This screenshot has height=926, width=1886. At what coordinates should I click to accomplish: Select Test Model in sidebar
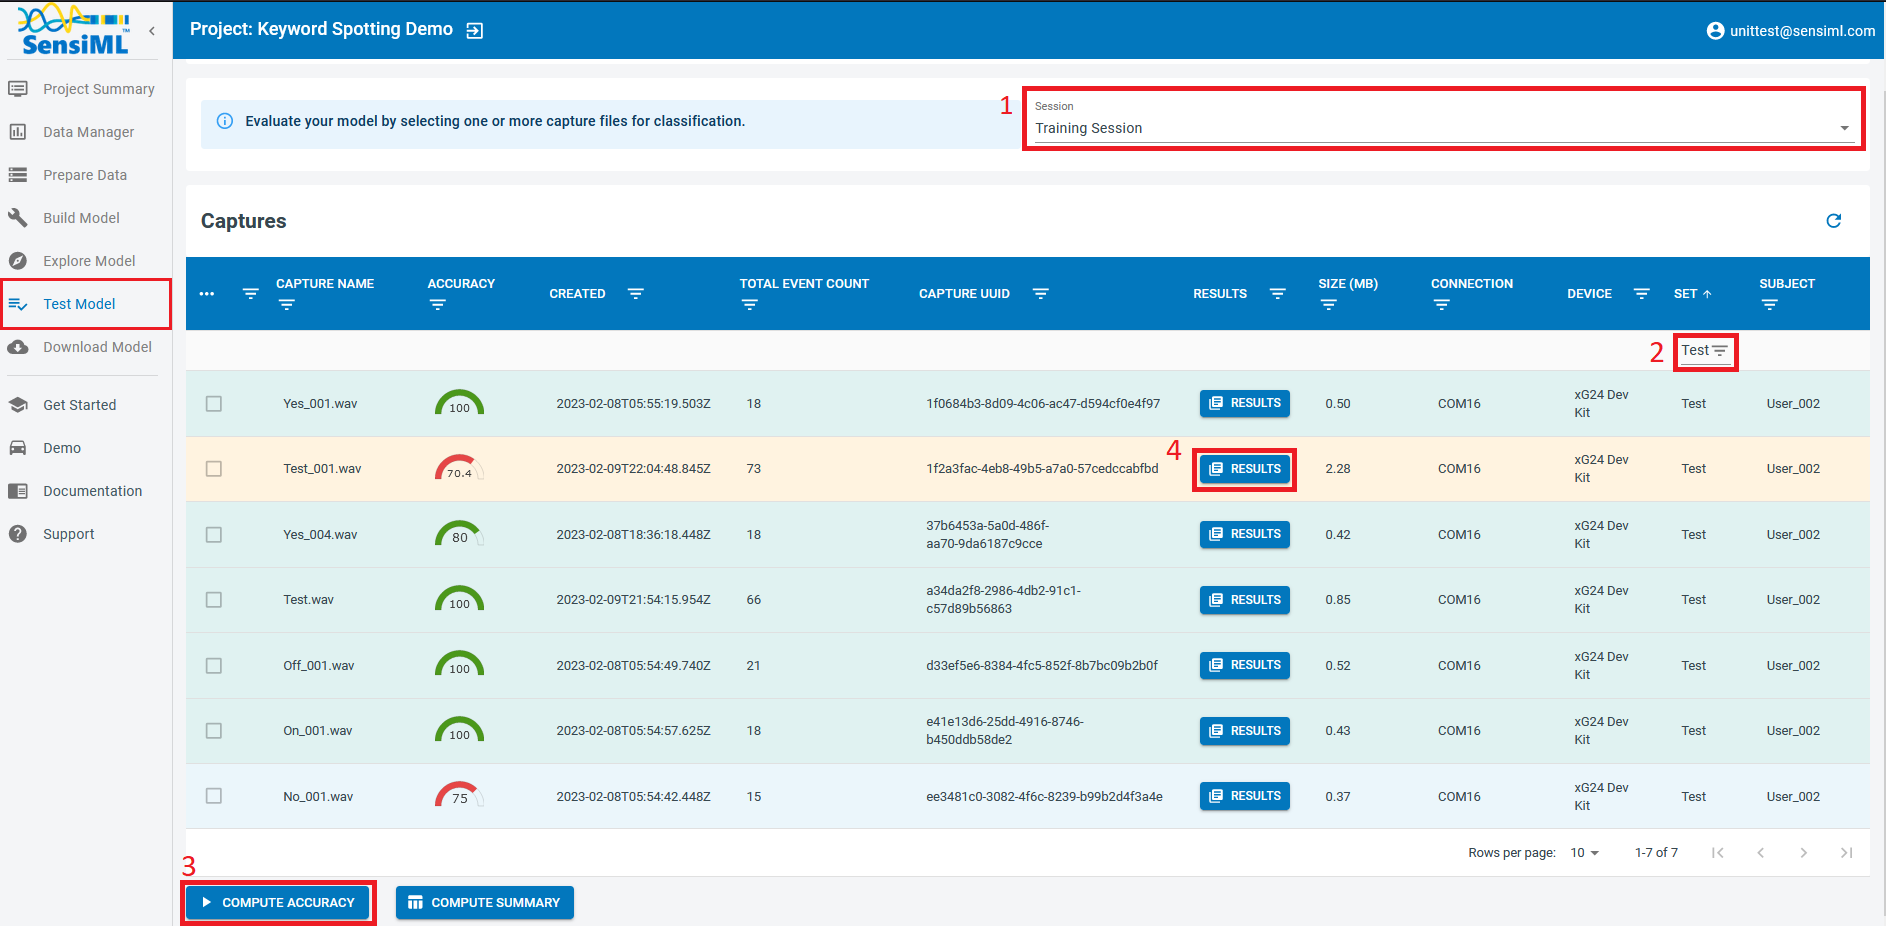click(86, 304)
